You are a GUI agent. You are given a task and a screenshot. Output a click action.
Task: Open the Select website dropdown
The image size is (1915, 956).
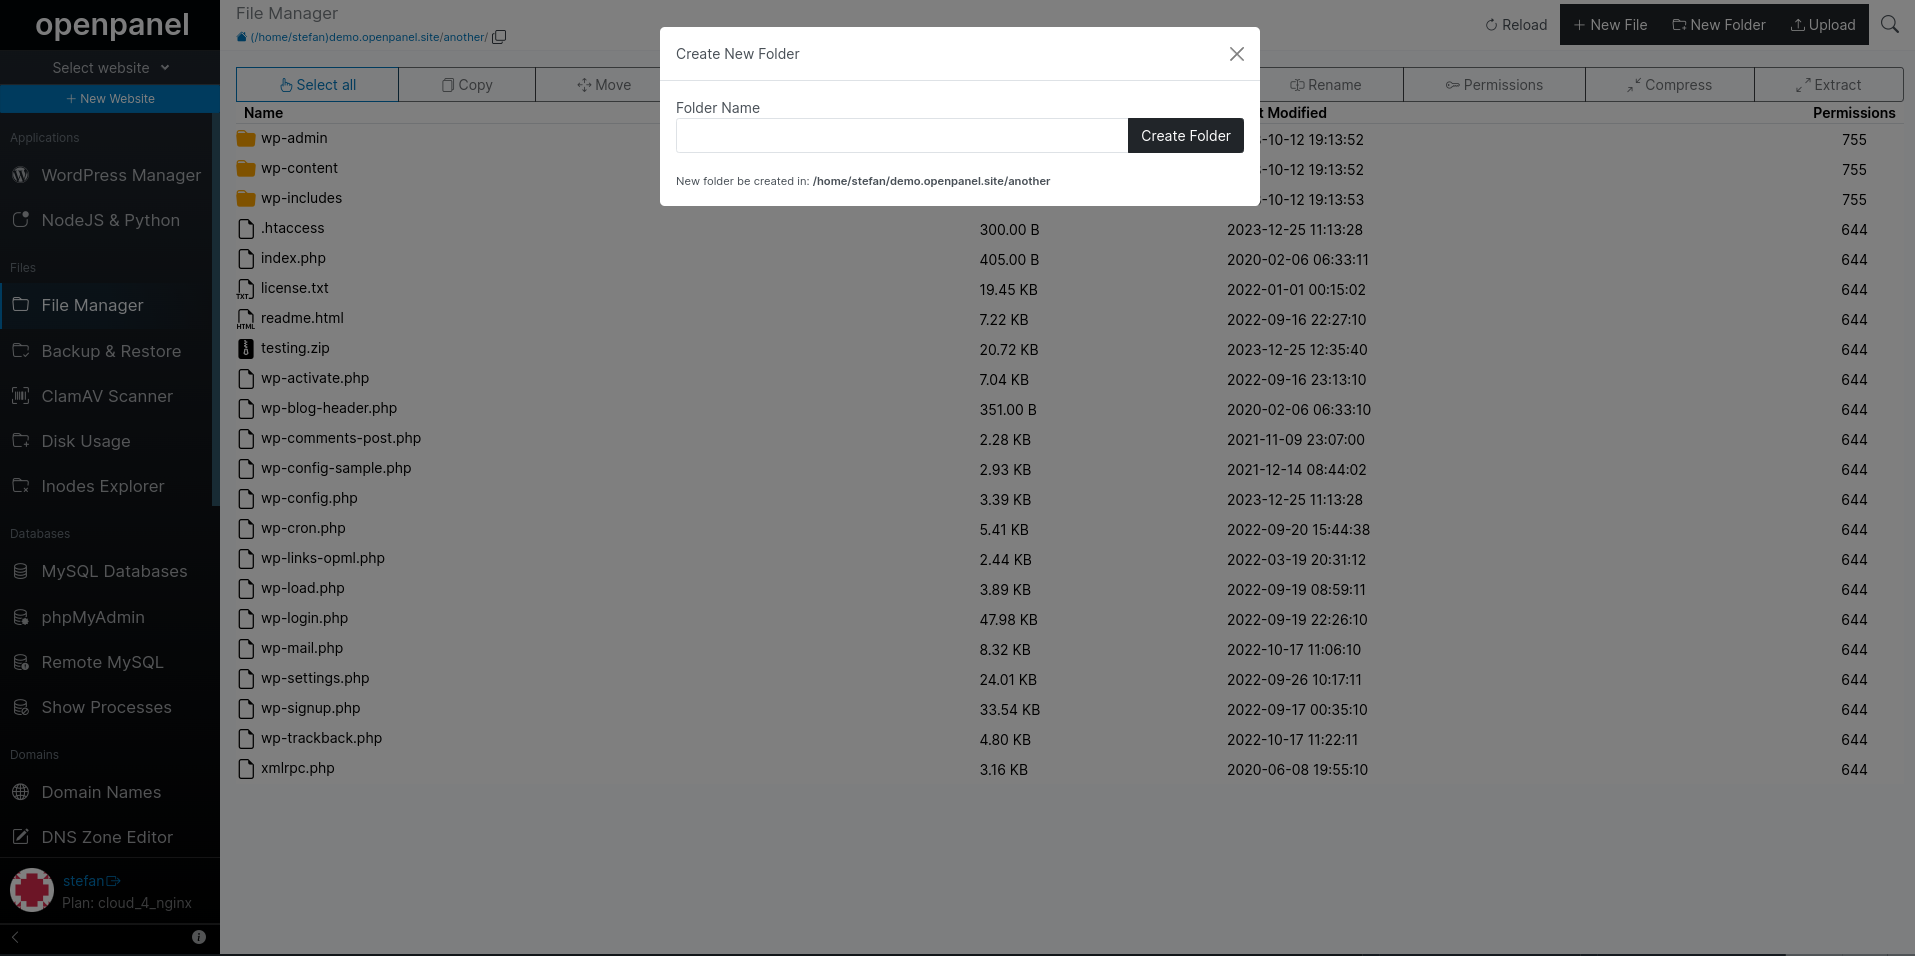pos(110,68)
